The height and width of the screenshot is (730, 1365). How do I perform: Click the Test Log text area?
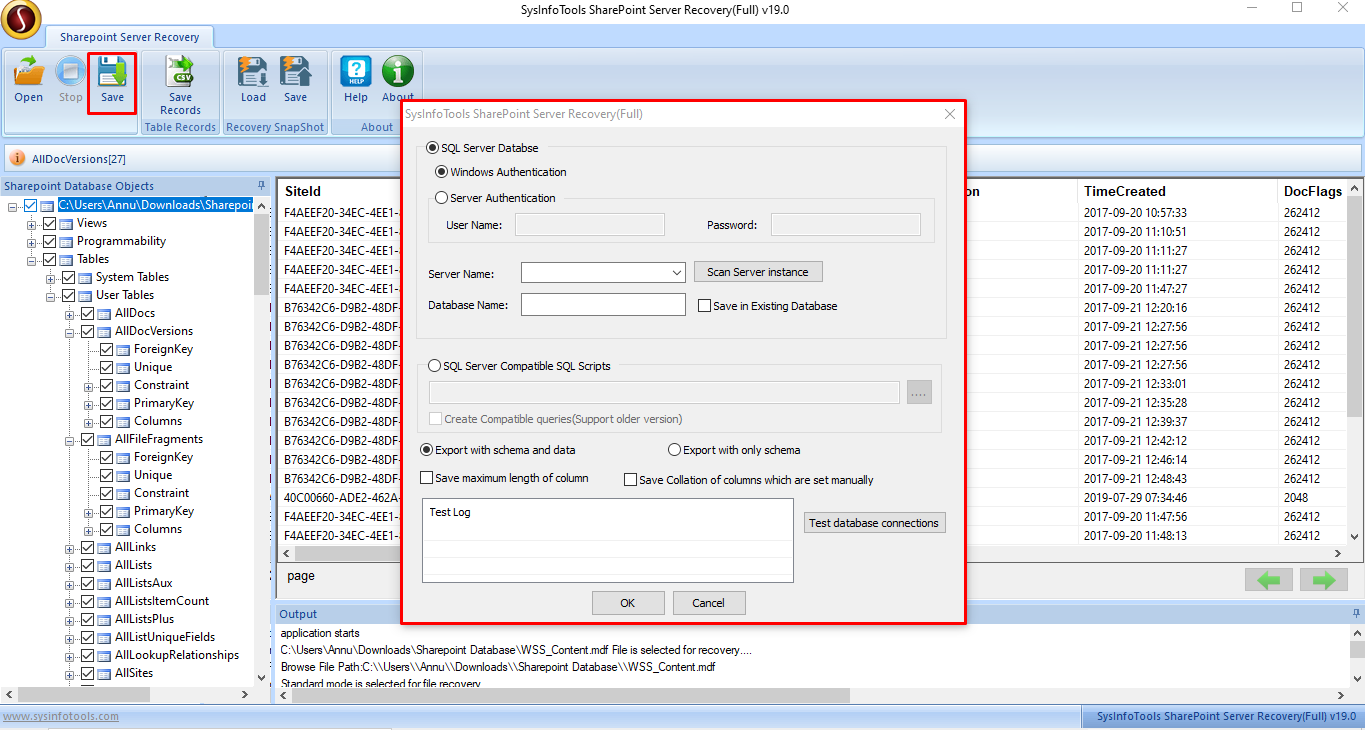(608, 541)
